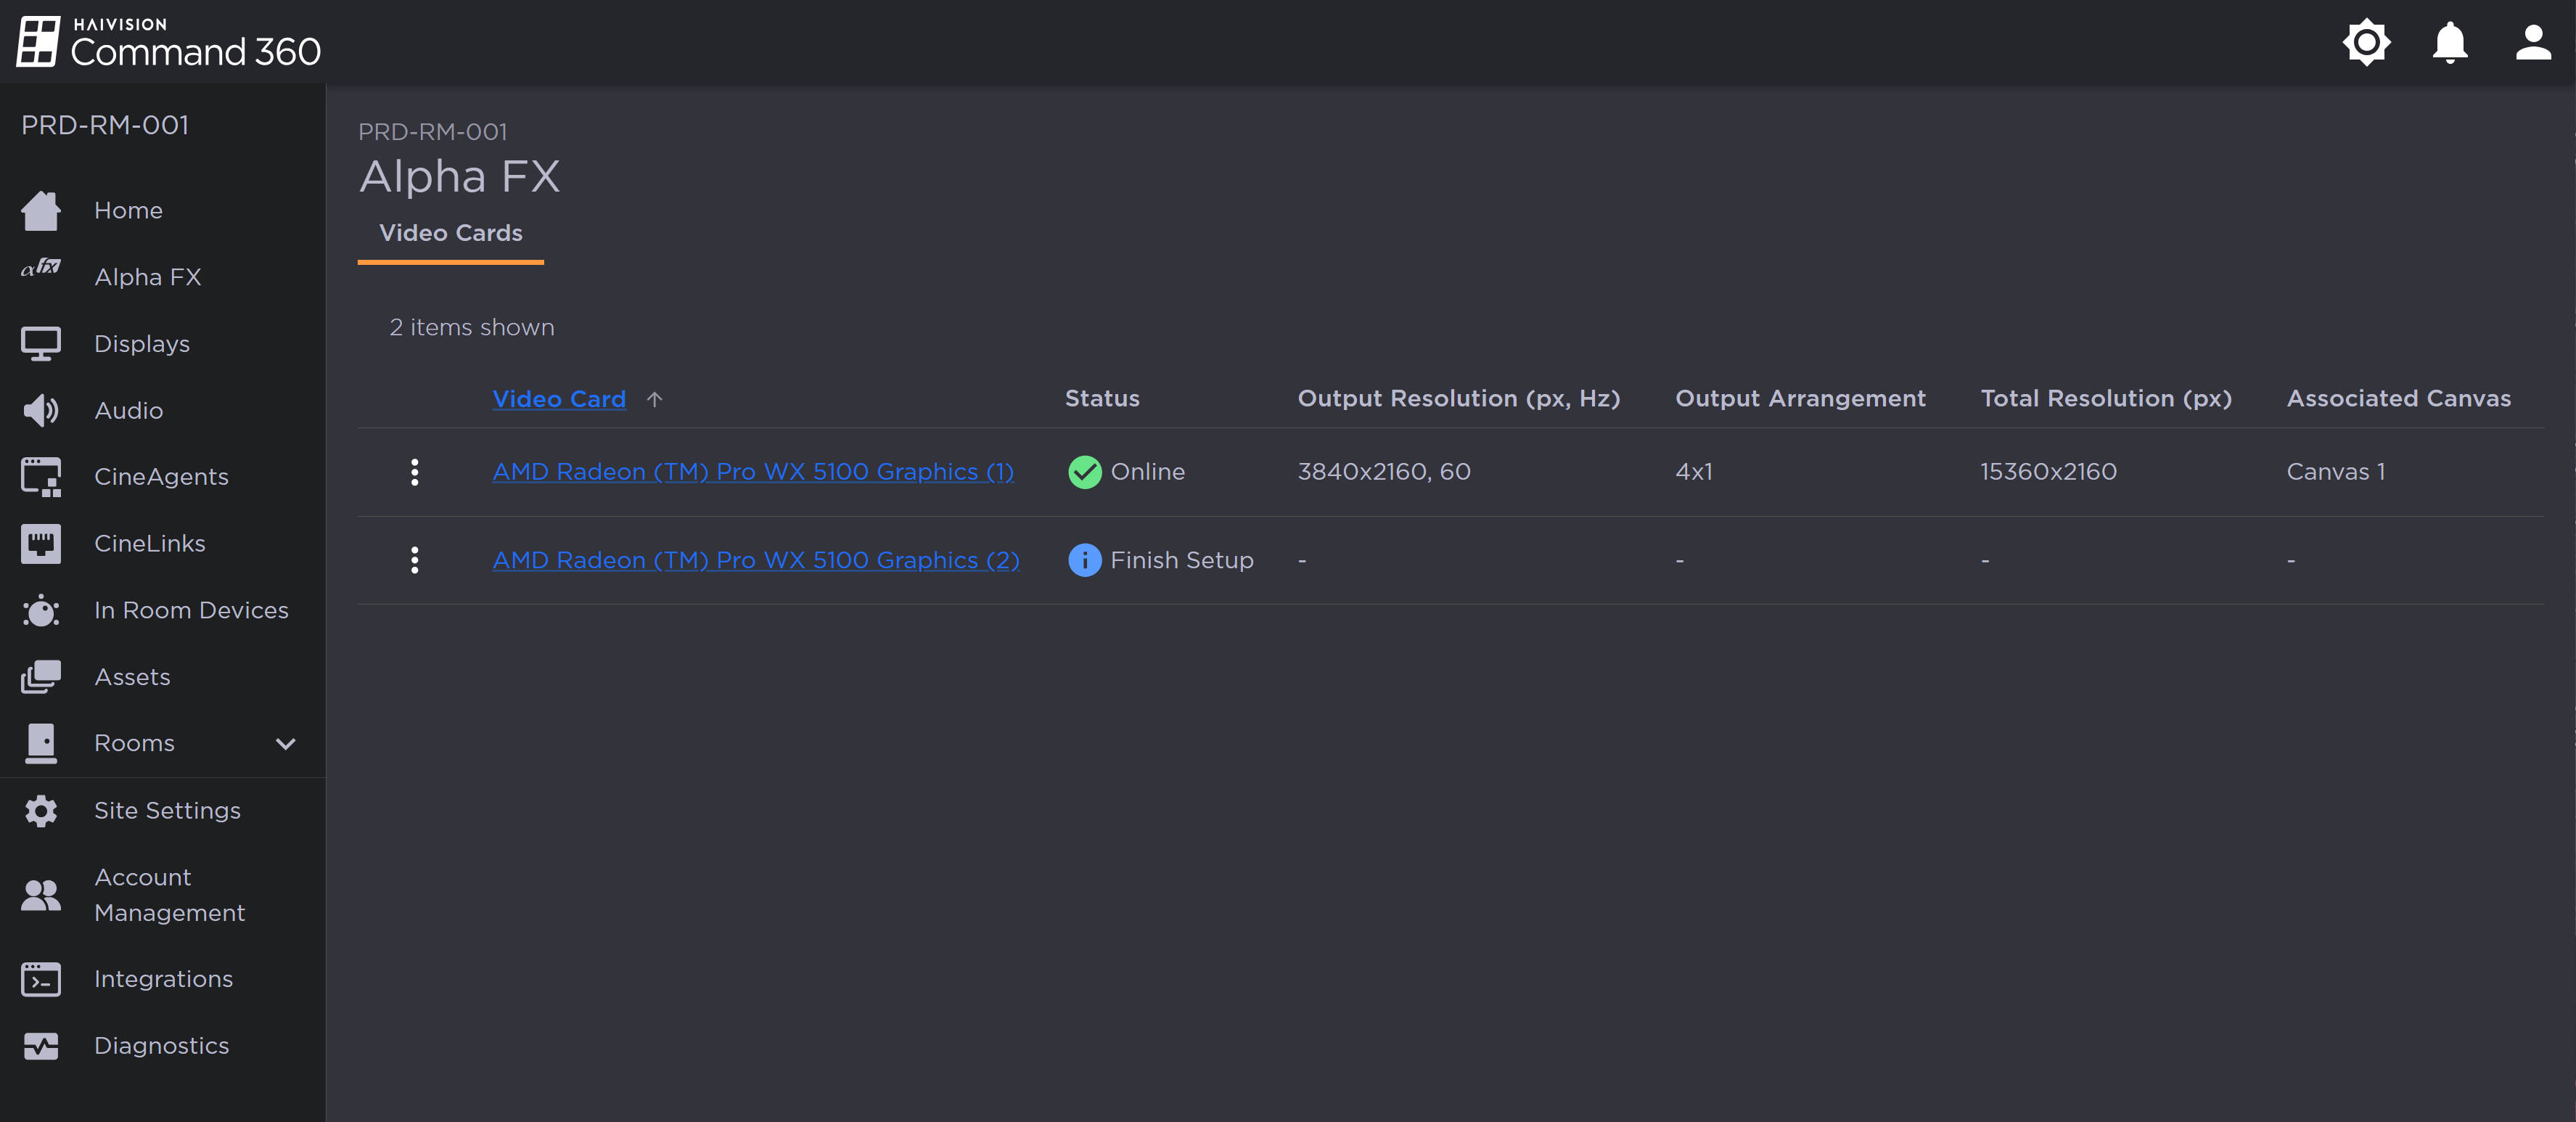Viewport: 2576px width, 1122px height.
Task: Open the Audio section
Action: (128, 410)
